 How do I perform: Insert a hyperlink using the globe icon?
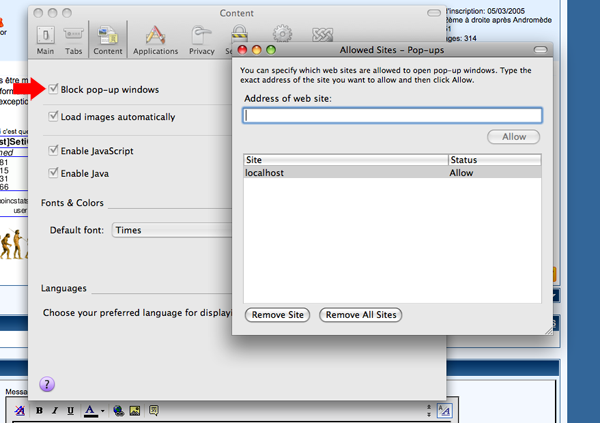pos(118,410)
